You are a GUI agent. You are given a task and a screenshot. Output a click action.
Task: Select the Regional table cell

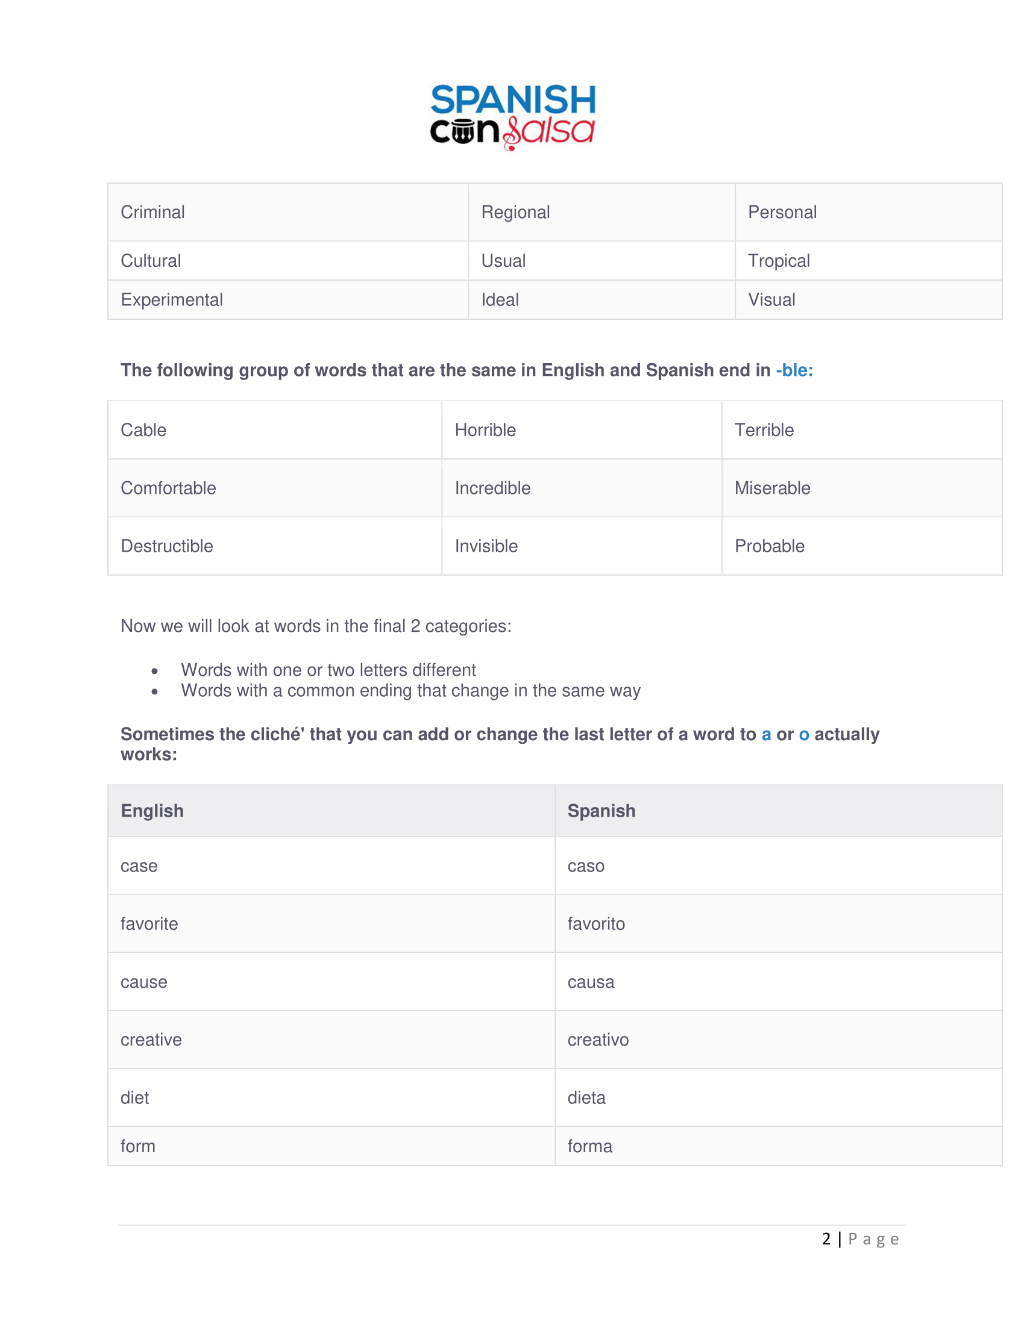[x=601, y=212]
